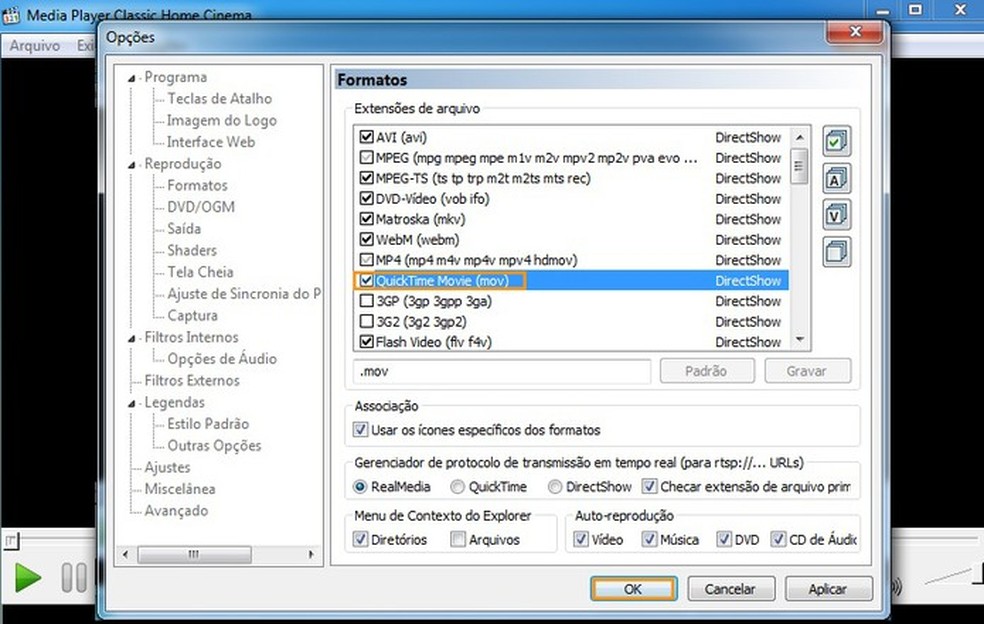Click the Padrão button
Viewport: 984px width, 624px height.
pyautogui.click(x=707, y=371)
